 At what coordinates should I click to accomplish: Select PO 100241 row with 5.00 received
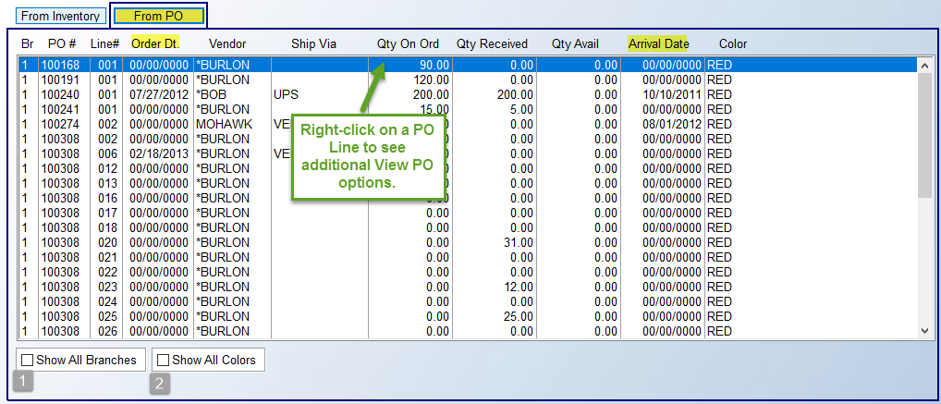click(x=467, y=109)
